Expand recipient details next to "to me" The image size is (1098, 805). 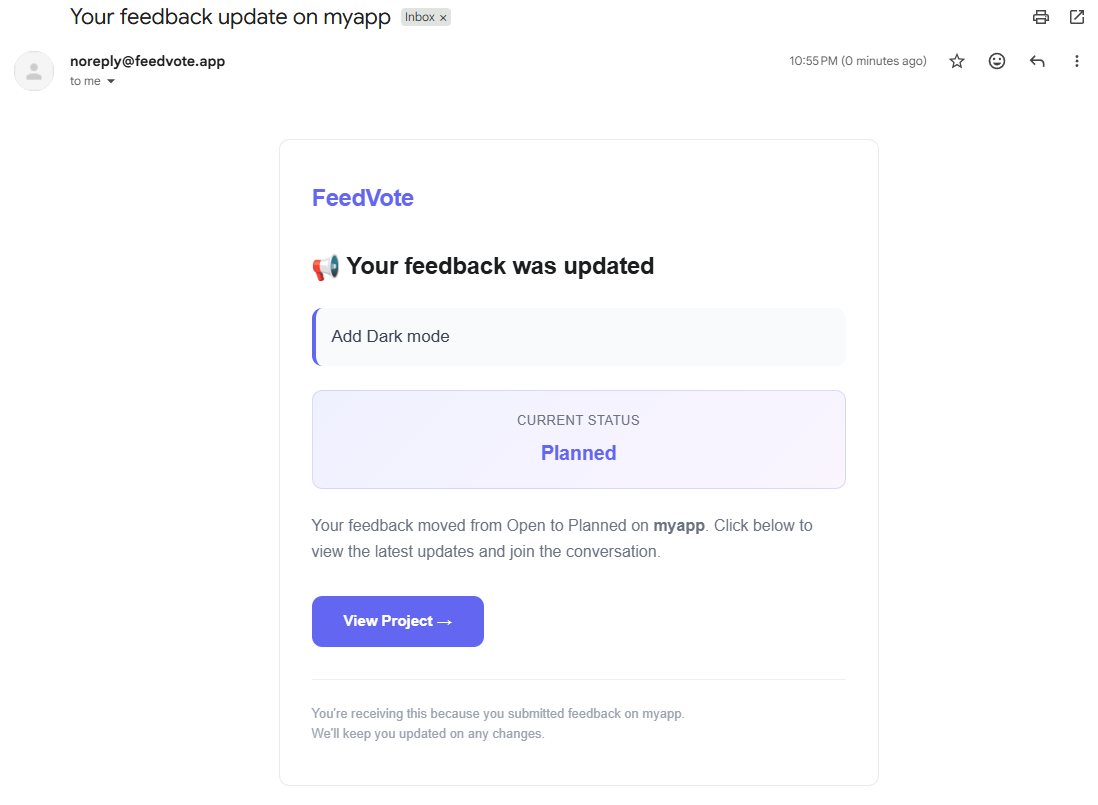[x=111, y=82]
